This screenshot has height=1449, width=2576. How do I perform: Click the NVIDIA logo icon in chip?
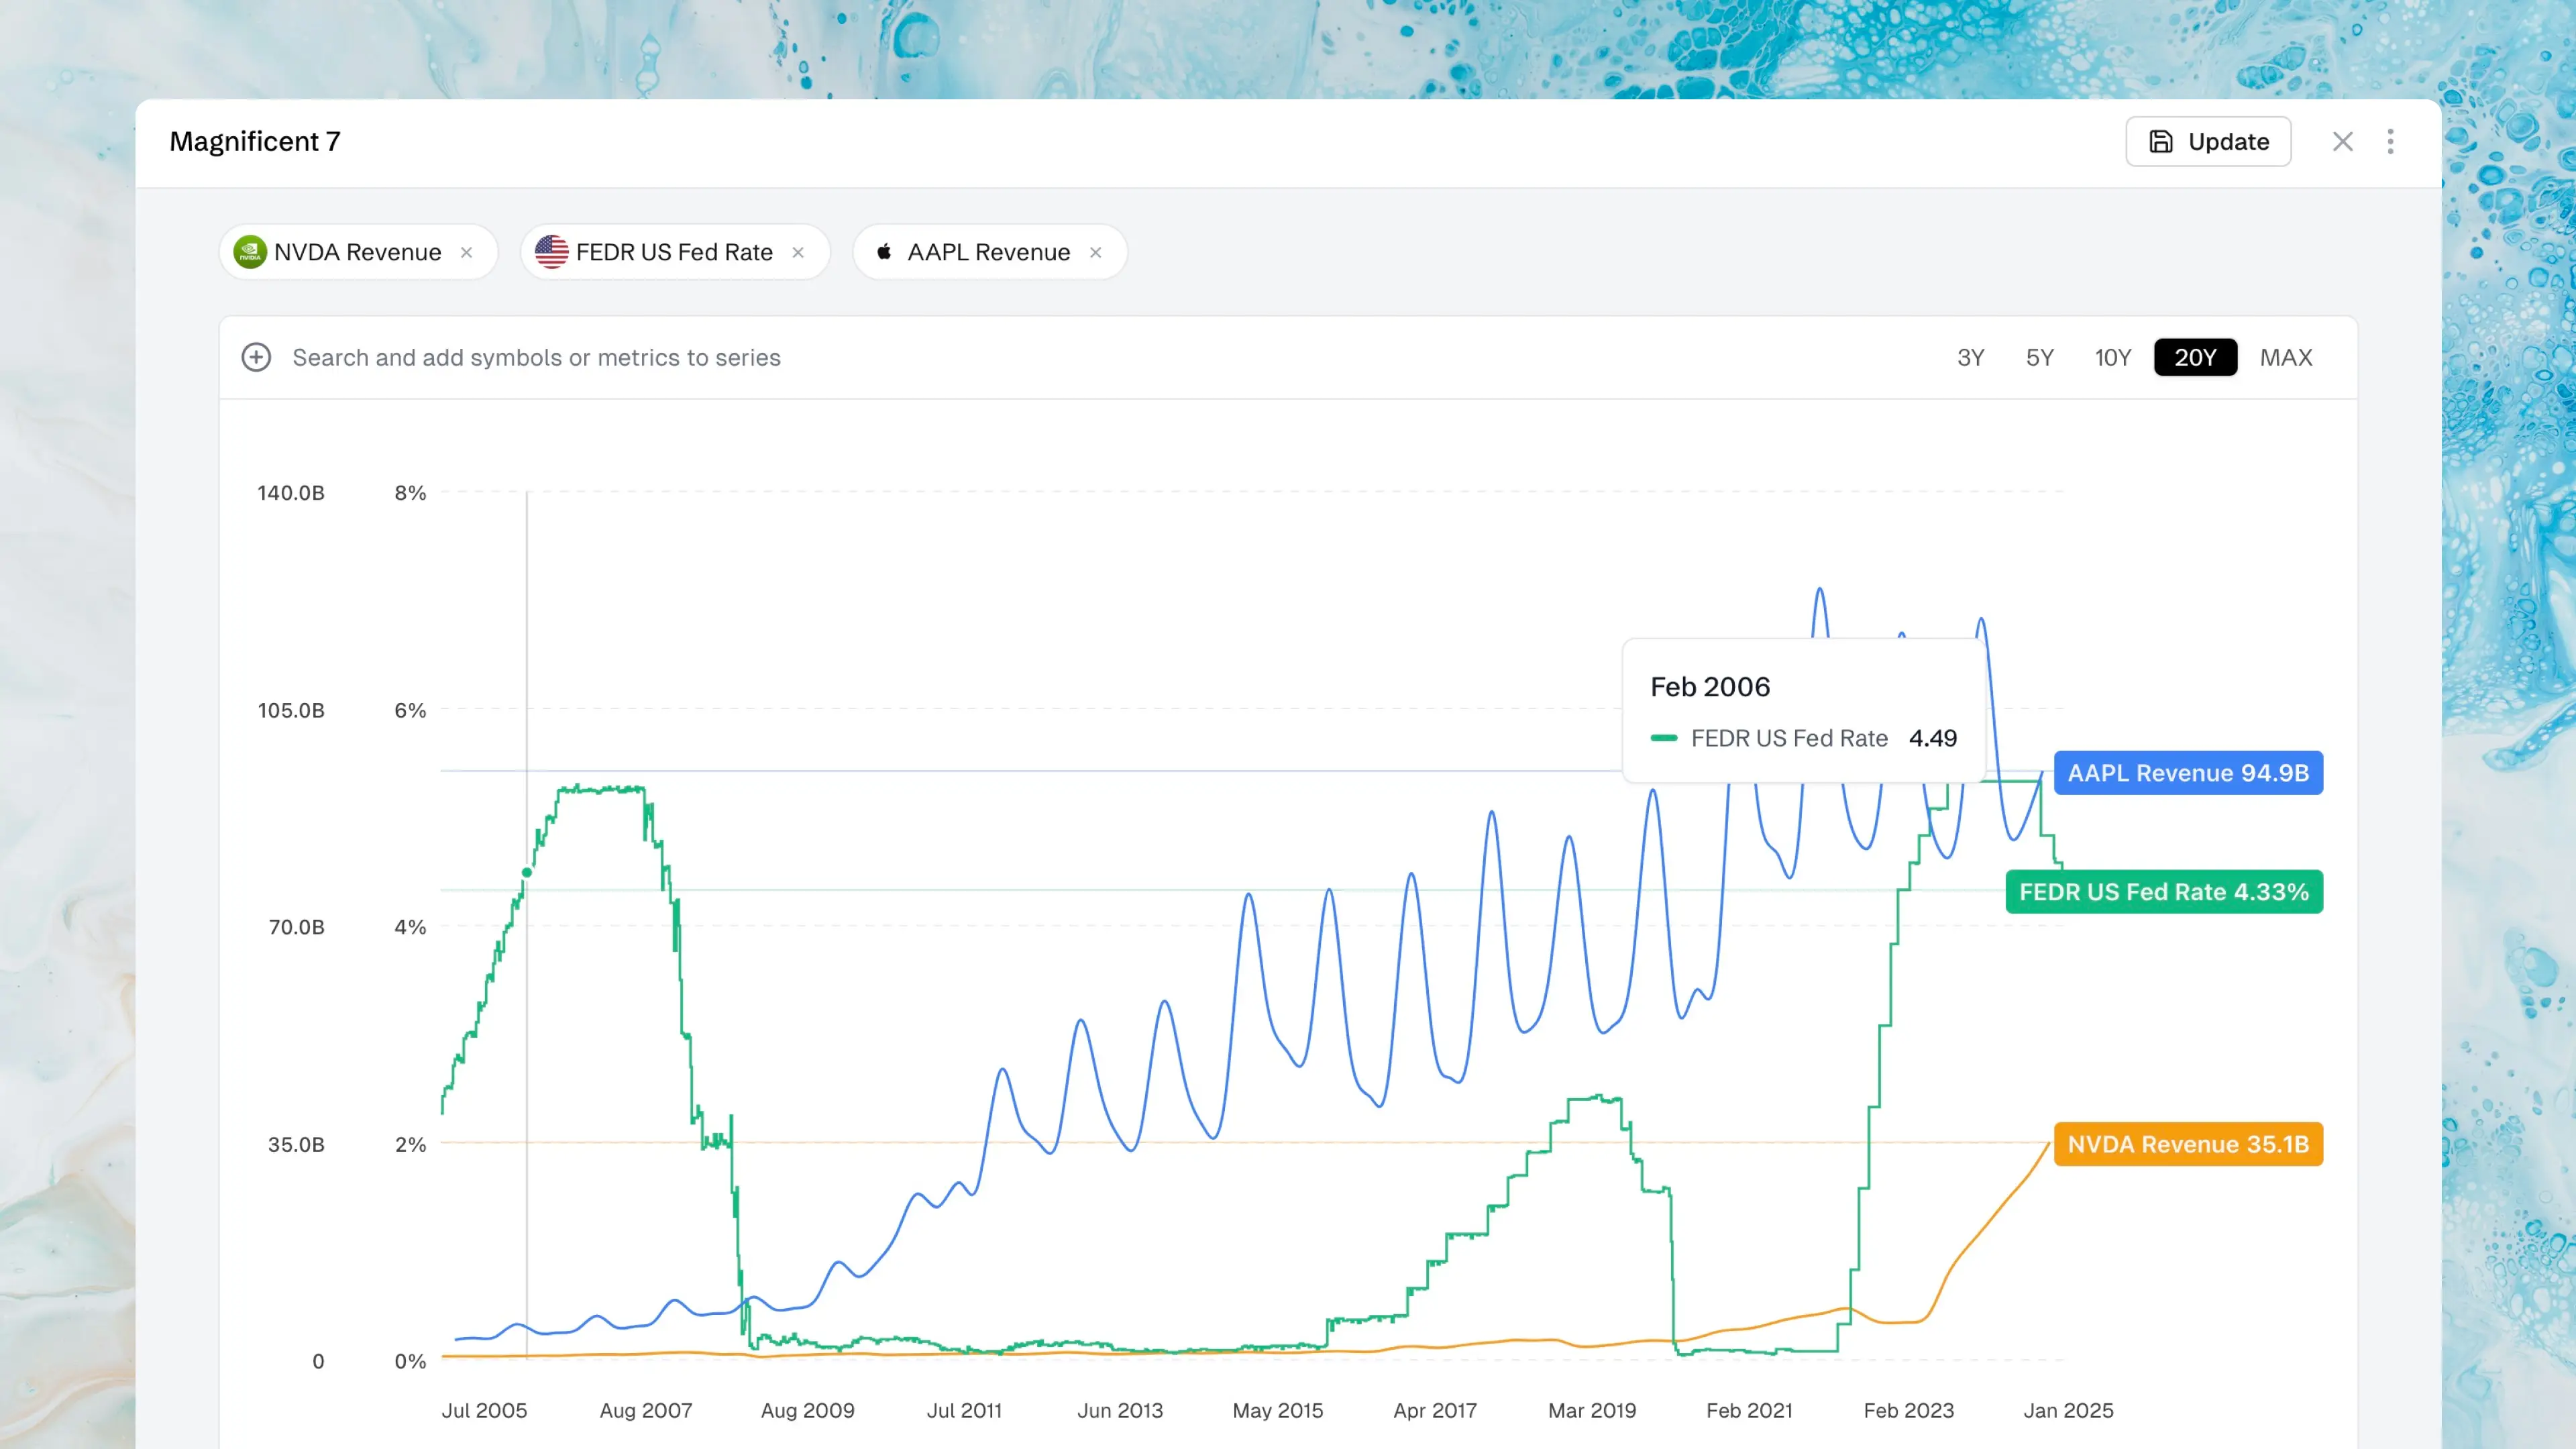click(249, 252)
